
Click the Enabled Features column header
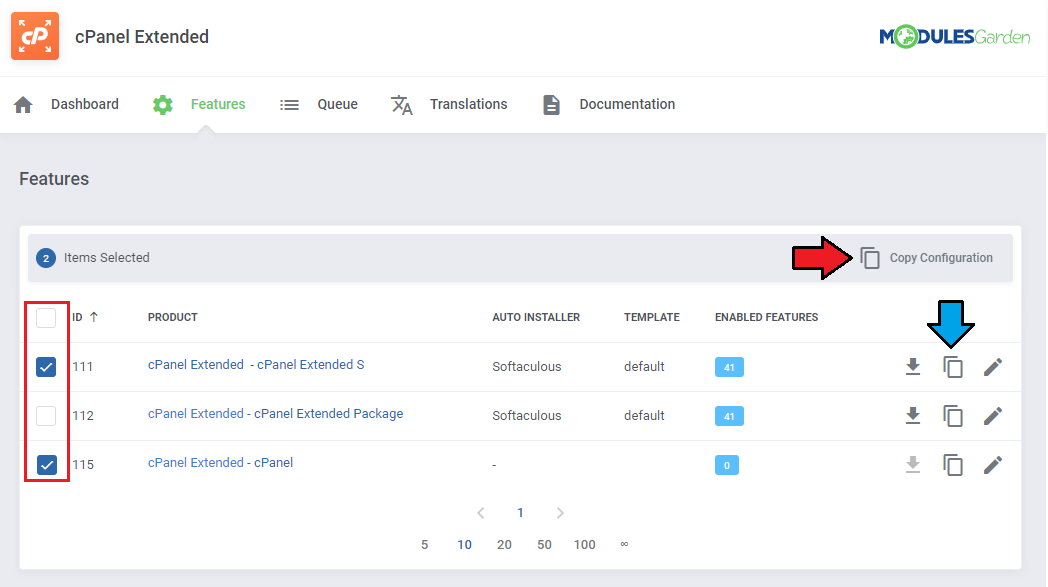pyautogui.click(x=767, y=318)
